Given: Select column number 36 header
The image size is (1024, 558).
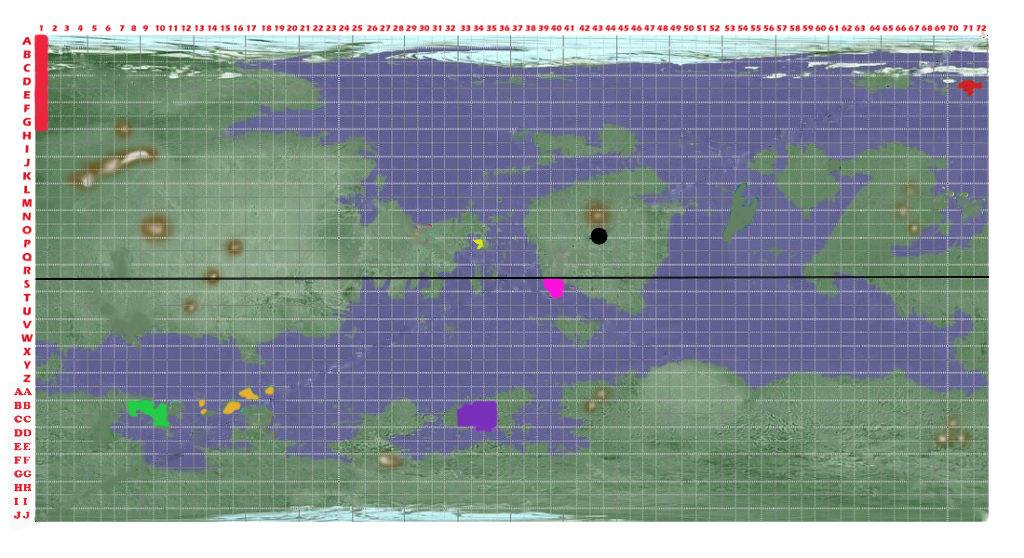Looking at the screenshot, I should [x=504, y=28].
